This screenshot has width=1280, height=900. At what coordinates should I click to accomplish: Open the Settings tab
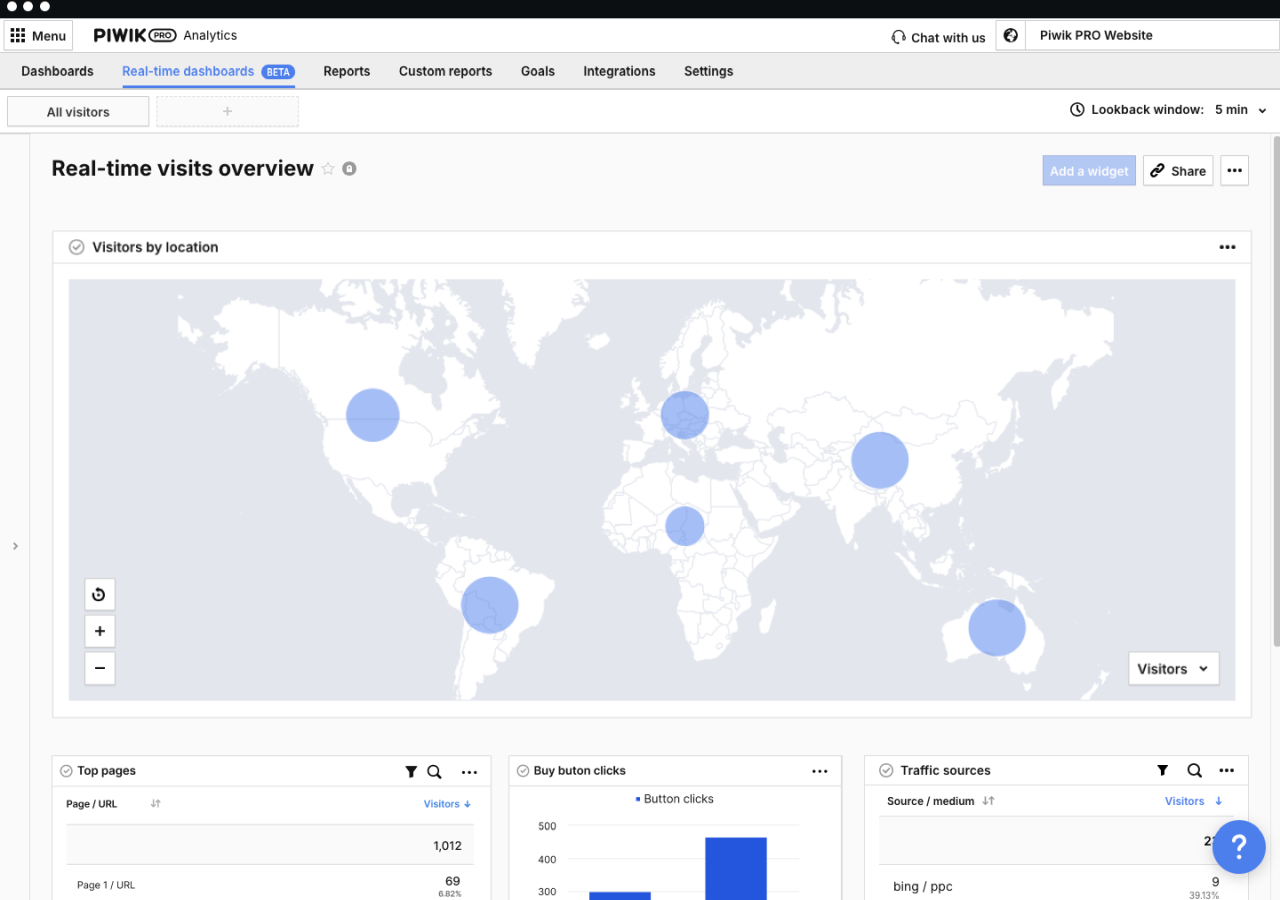click(x=709, y=72)
